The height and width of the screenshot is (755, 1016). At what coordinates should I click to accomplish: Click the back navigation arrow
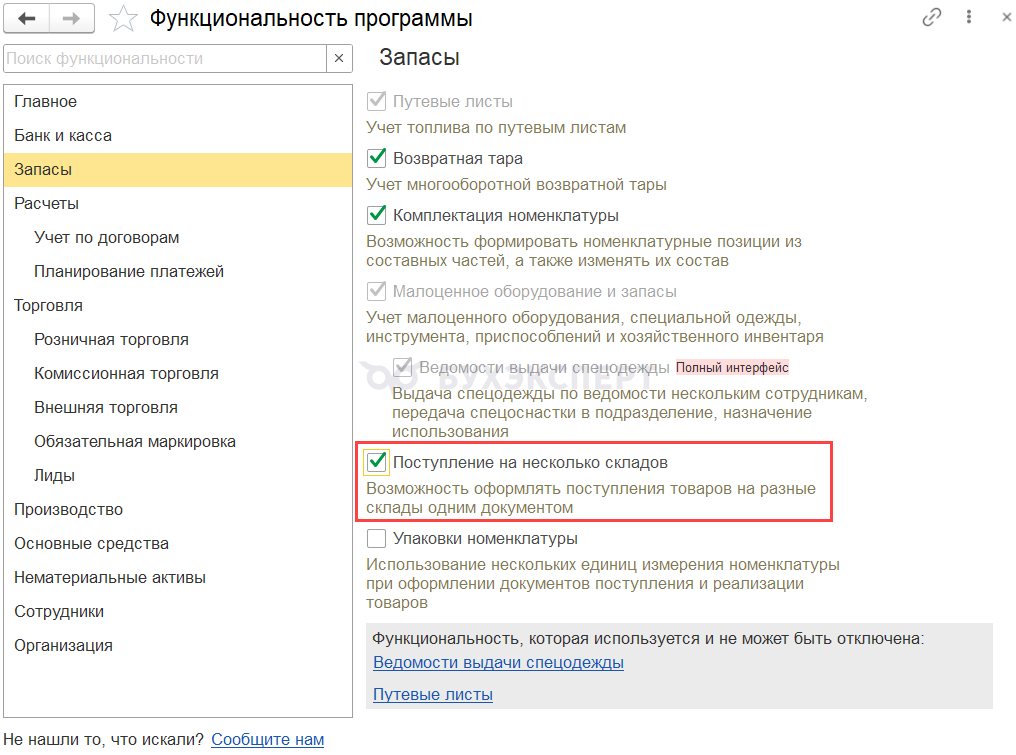pos(27,19)
